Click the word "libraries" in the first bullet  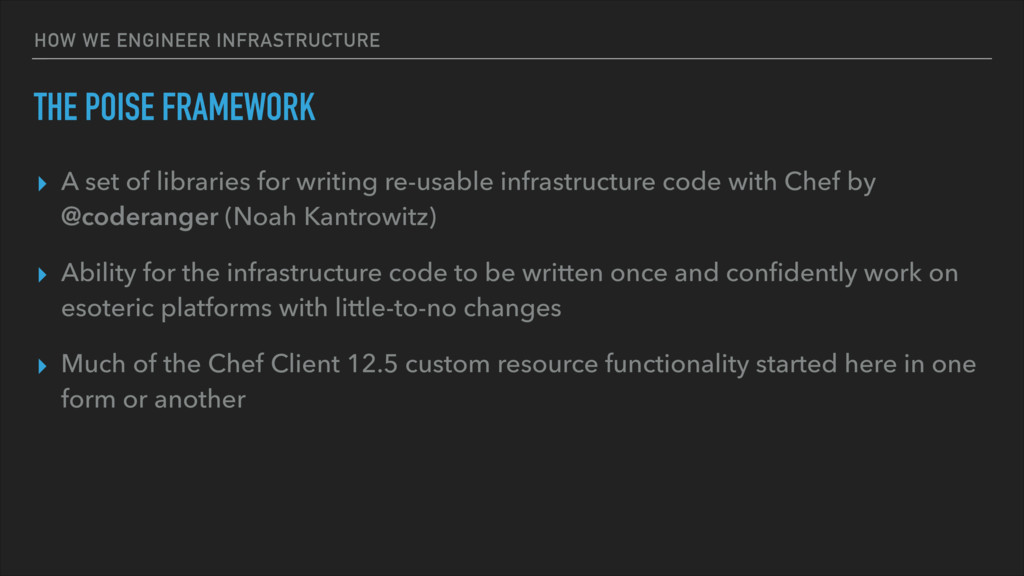(203, 182)
